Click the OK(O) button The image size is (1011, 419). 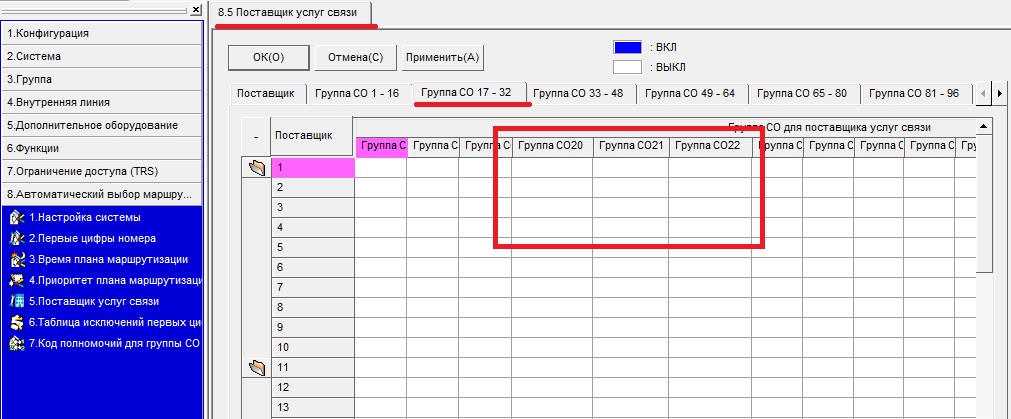click(x=269, y=57)
